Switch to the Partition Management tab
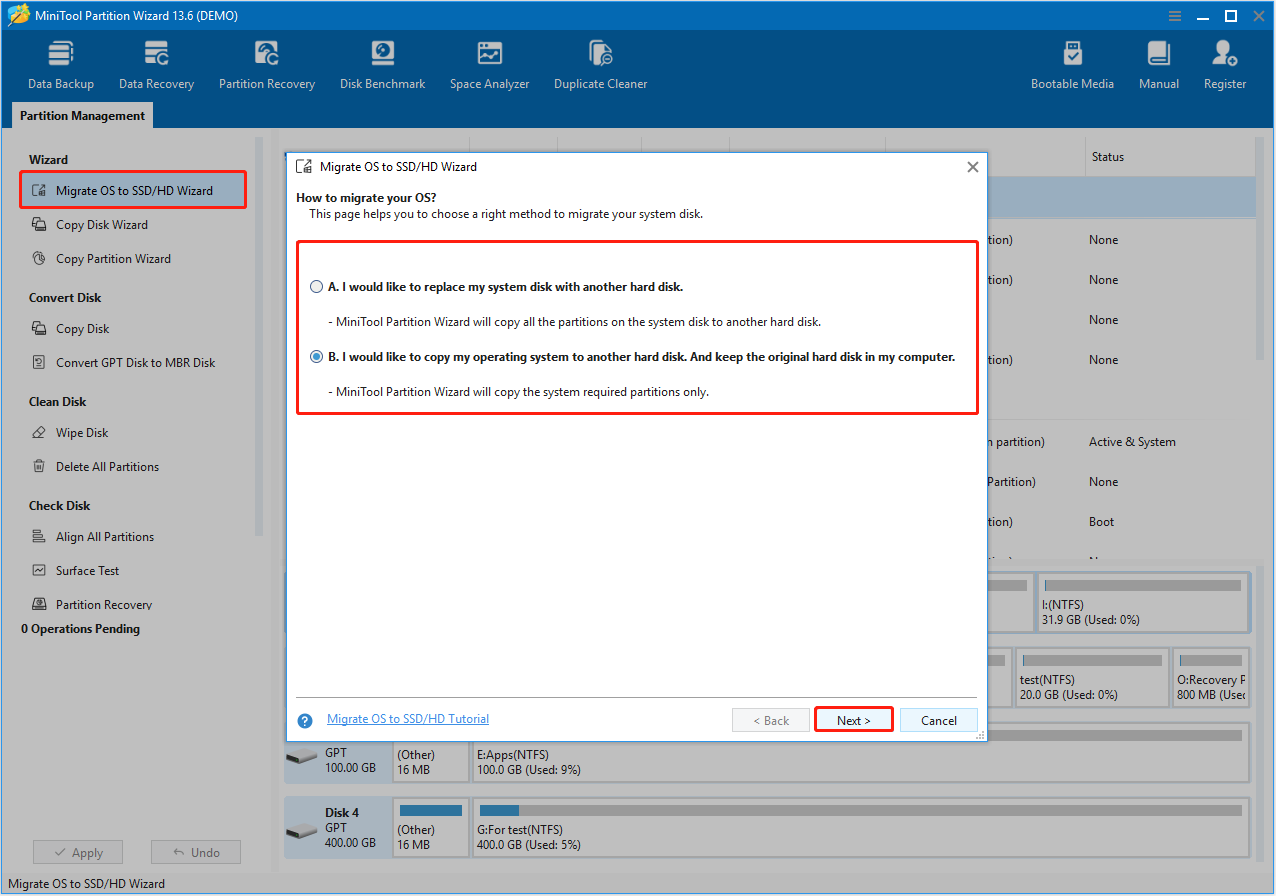 click(83, 116)
